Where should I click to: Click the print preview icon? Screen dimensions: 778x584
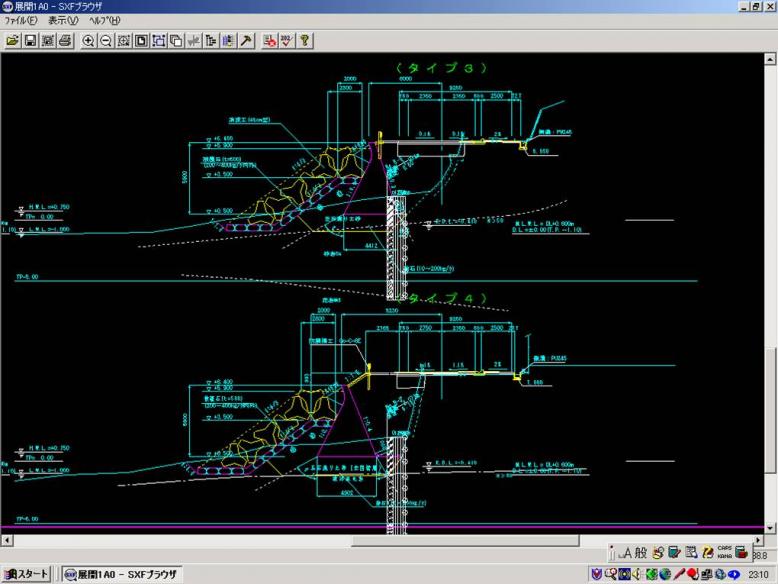[x=47, y=41]
